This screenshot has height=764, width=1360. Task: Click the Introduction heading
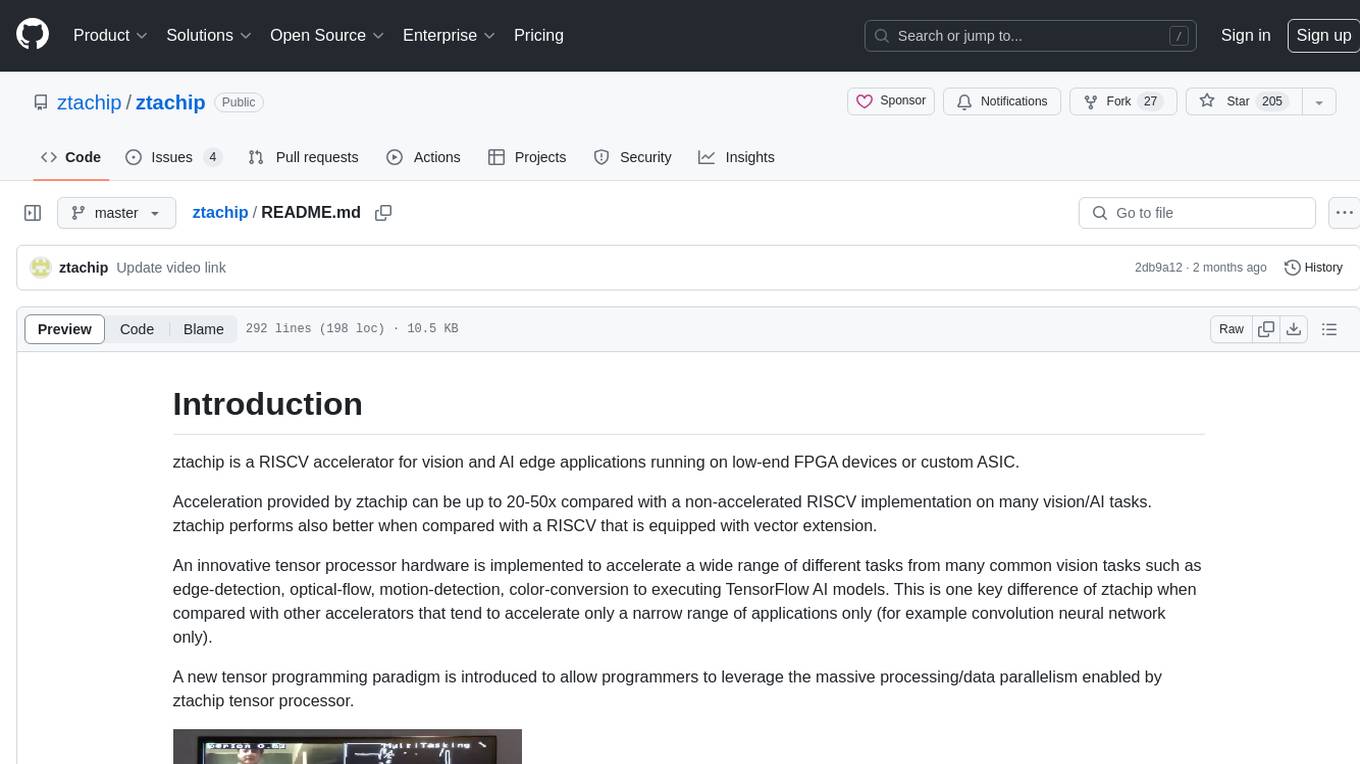pos(267,404)
